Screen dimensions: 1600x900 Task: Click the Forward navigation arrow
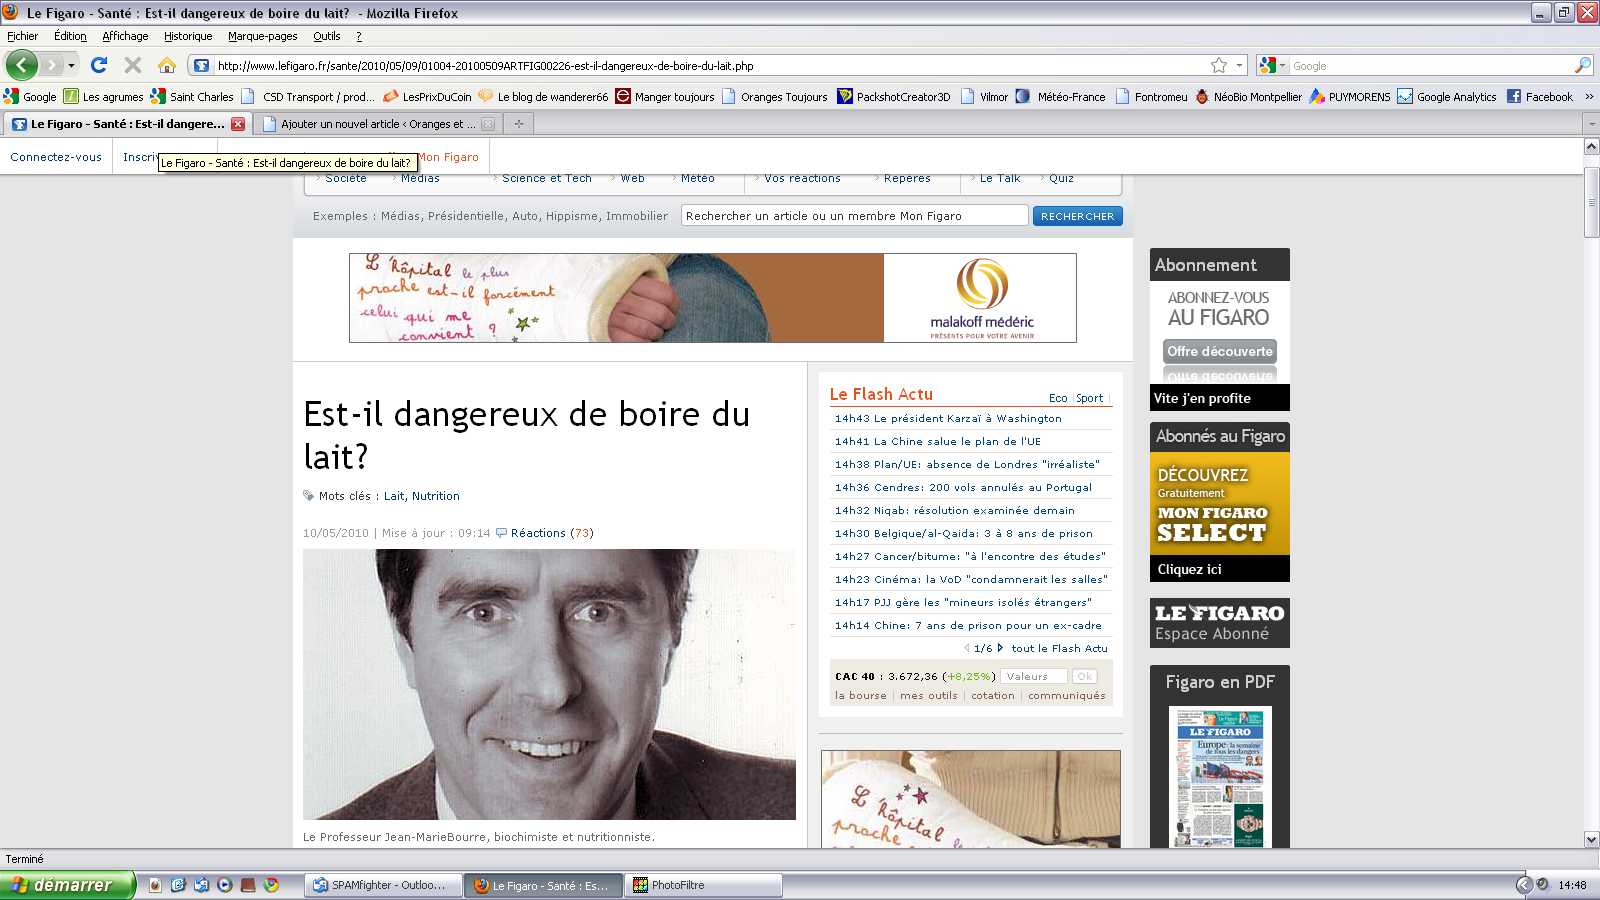coord(51,65)
